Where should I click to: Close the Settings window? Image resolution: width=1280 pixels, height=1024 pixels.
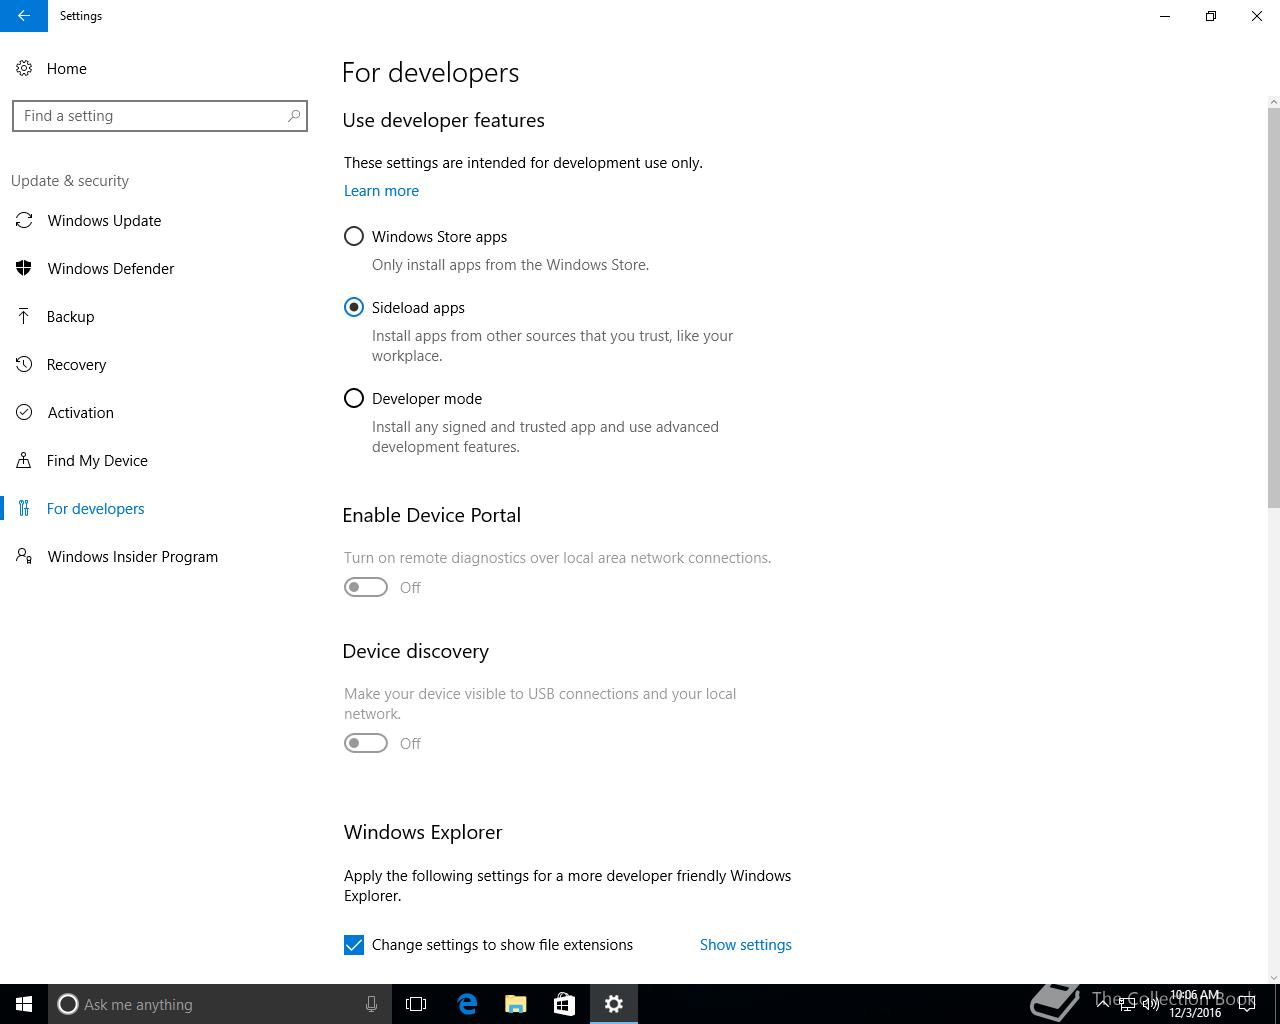tap(1257, 16)
